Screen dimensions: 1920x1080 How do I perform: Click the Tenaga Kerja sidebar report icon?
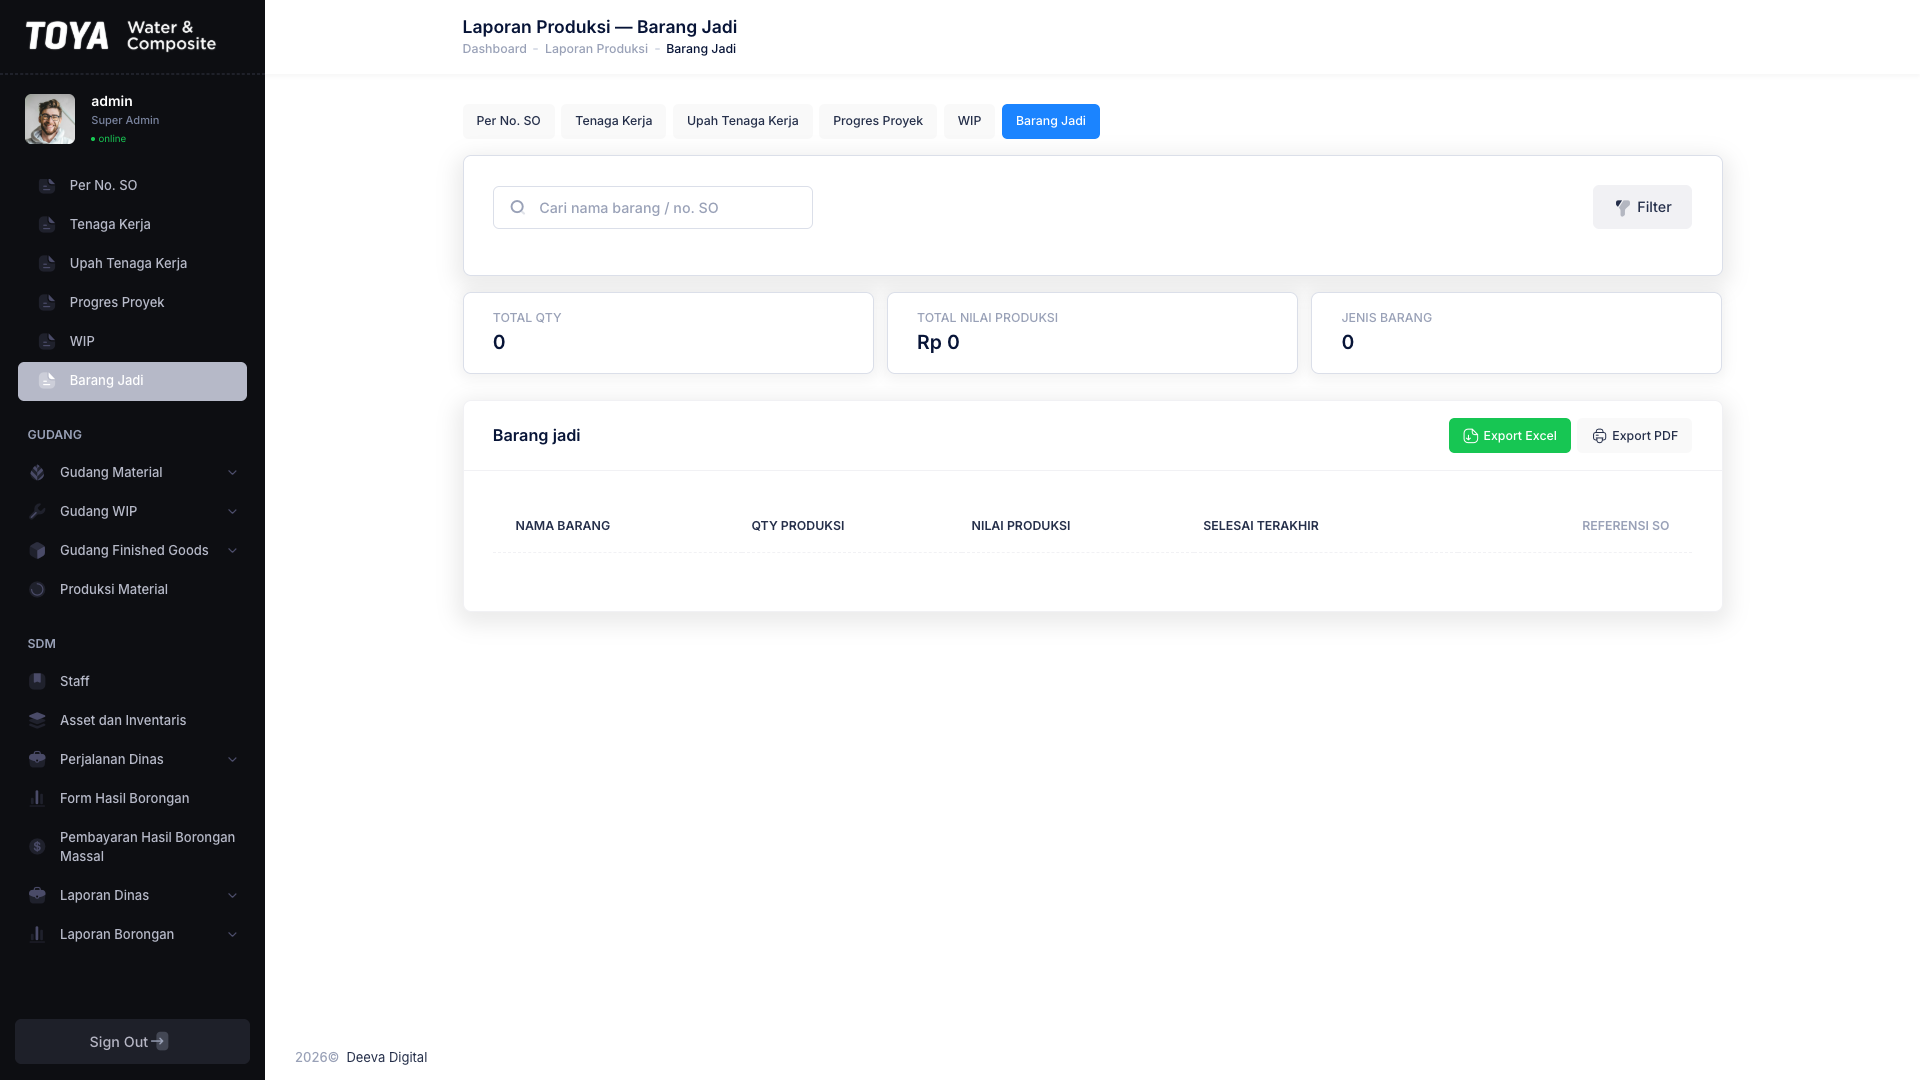(x=47, y=225)
